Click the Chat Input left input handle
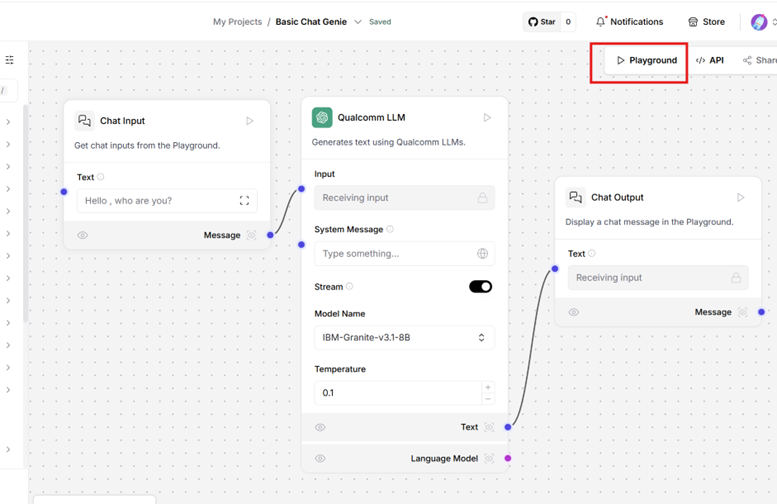Screen dimensions: 777x504 [64, 192]
